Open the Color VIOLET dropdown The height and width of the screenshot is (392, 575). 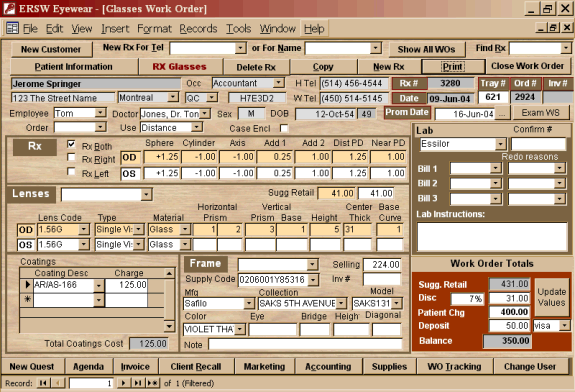click(x=240, y=329)
